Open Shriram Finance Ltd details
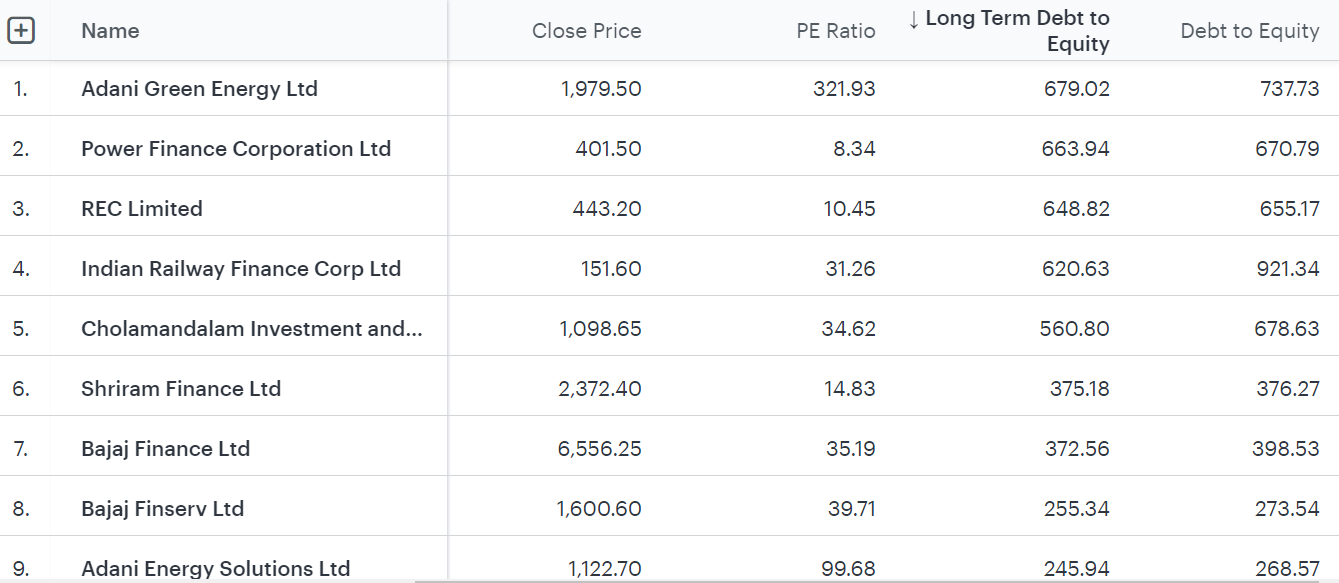This screenshot has height=583, width=1339. tap(181, 389)
